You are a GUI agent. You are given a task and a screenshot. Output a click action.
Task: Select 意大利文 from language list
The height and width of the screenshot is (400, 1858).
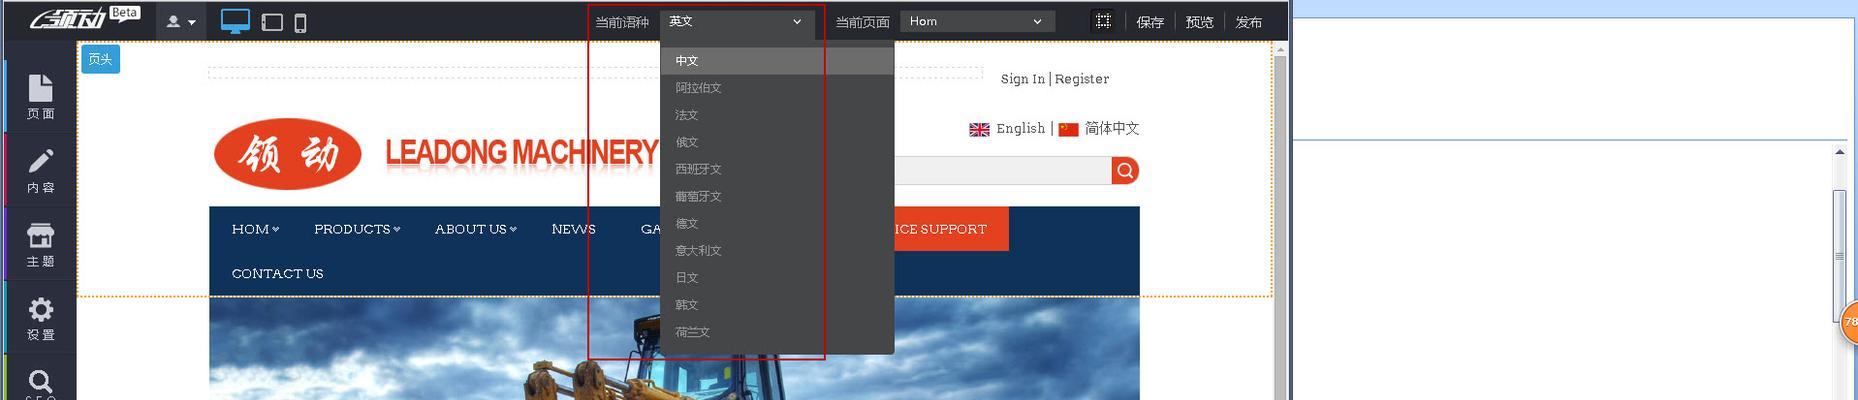pyautogui.click(x=776, y=250)
